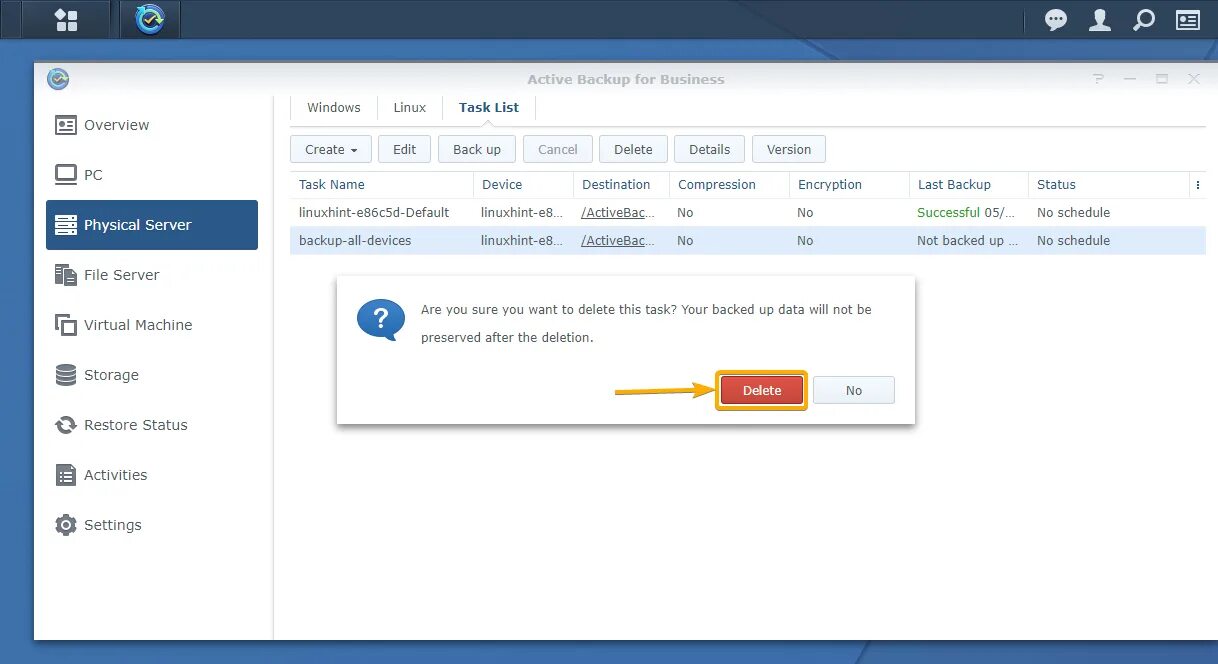Expand the Create dropdown button
Image resolution: width=1218 pixels, height=664 pixels.
331,149
